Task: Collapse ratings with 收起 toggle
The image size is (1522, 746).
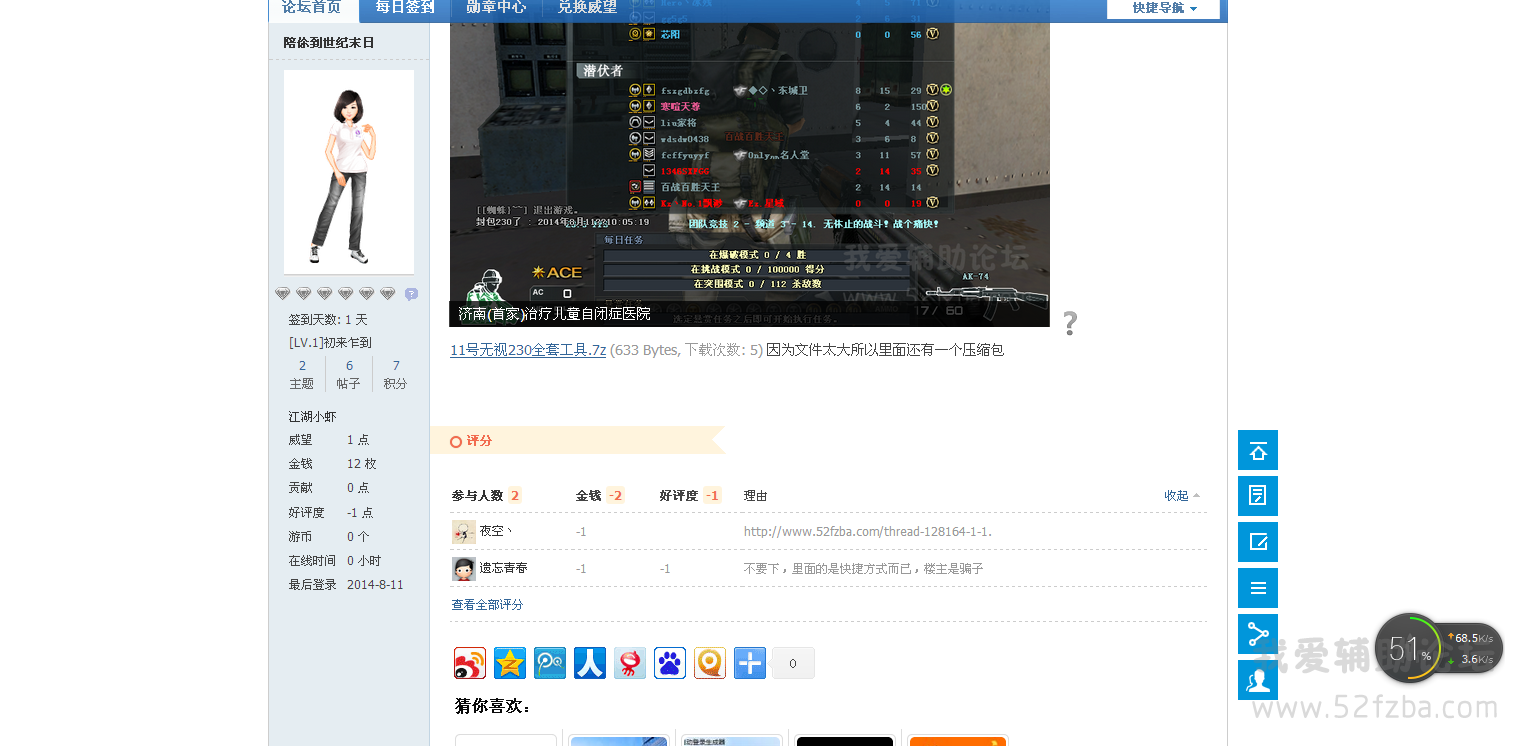Action: [x=1181, y=495]
